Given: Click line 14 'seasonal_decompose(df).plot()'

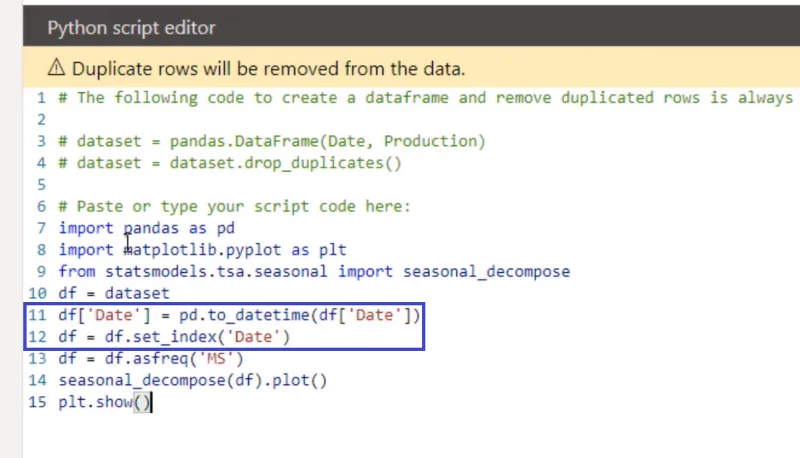Looking at the screenshot, I should pos(193,380).
